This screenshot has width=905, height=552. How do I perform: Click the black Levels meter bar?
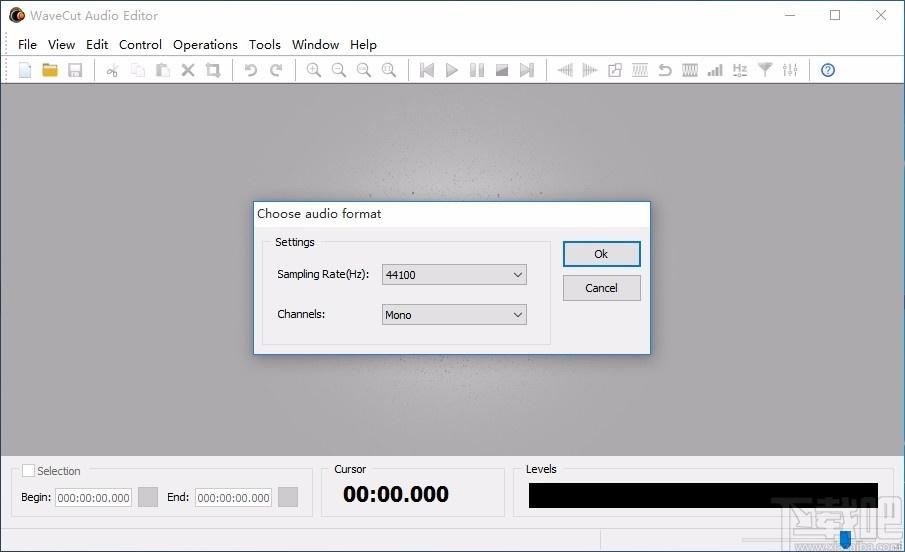pyautogui.click(x=703, y=495)
